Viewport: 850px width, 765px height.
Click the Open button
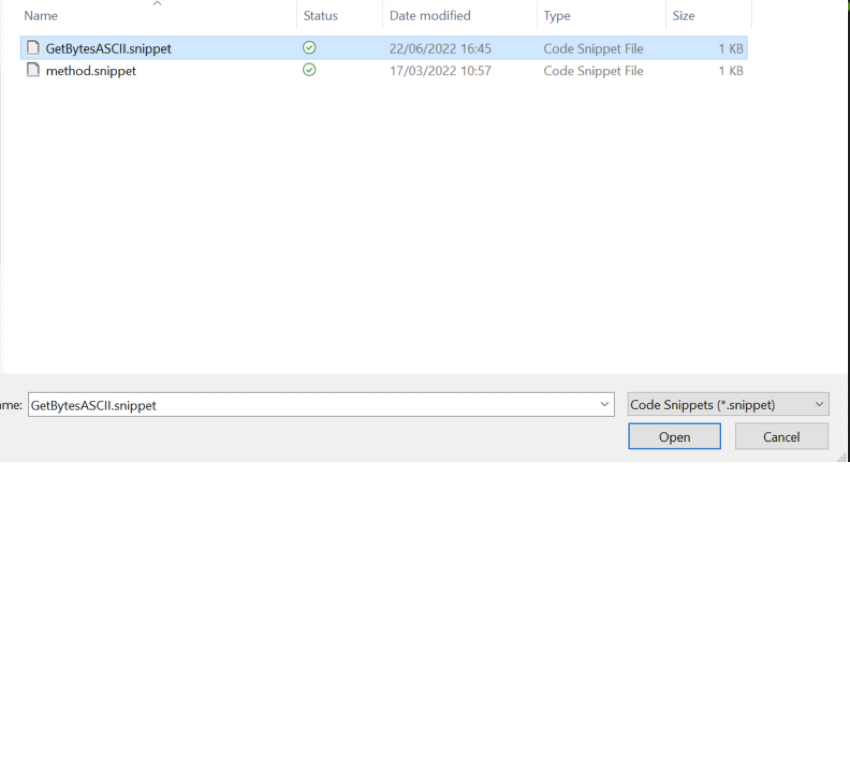coord(674,436)
